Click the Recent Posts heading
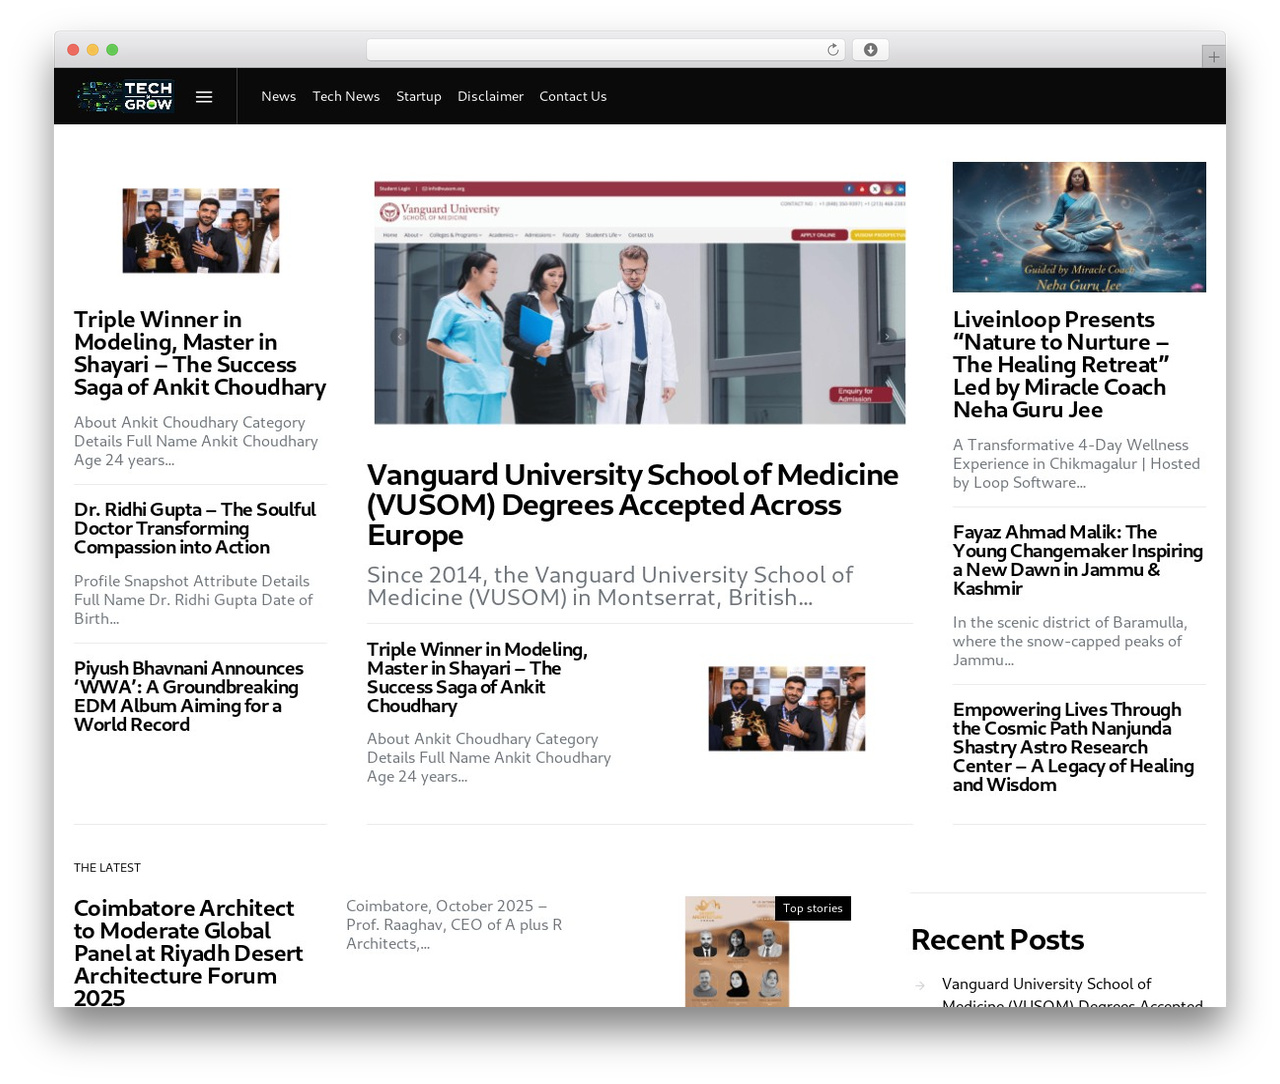The height and width of the screenshot is (1084, 1280). (997, 940)
